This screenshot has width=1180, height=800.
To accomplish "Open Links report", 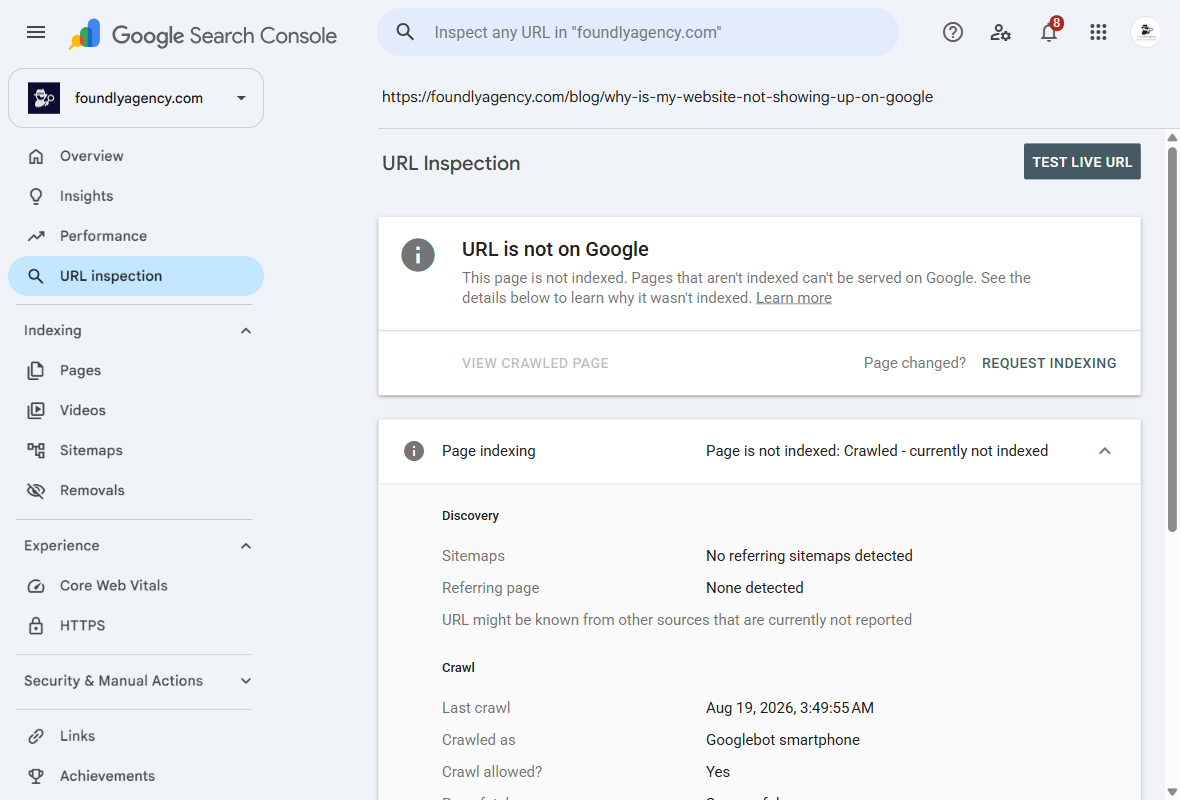I will (135, 737).
